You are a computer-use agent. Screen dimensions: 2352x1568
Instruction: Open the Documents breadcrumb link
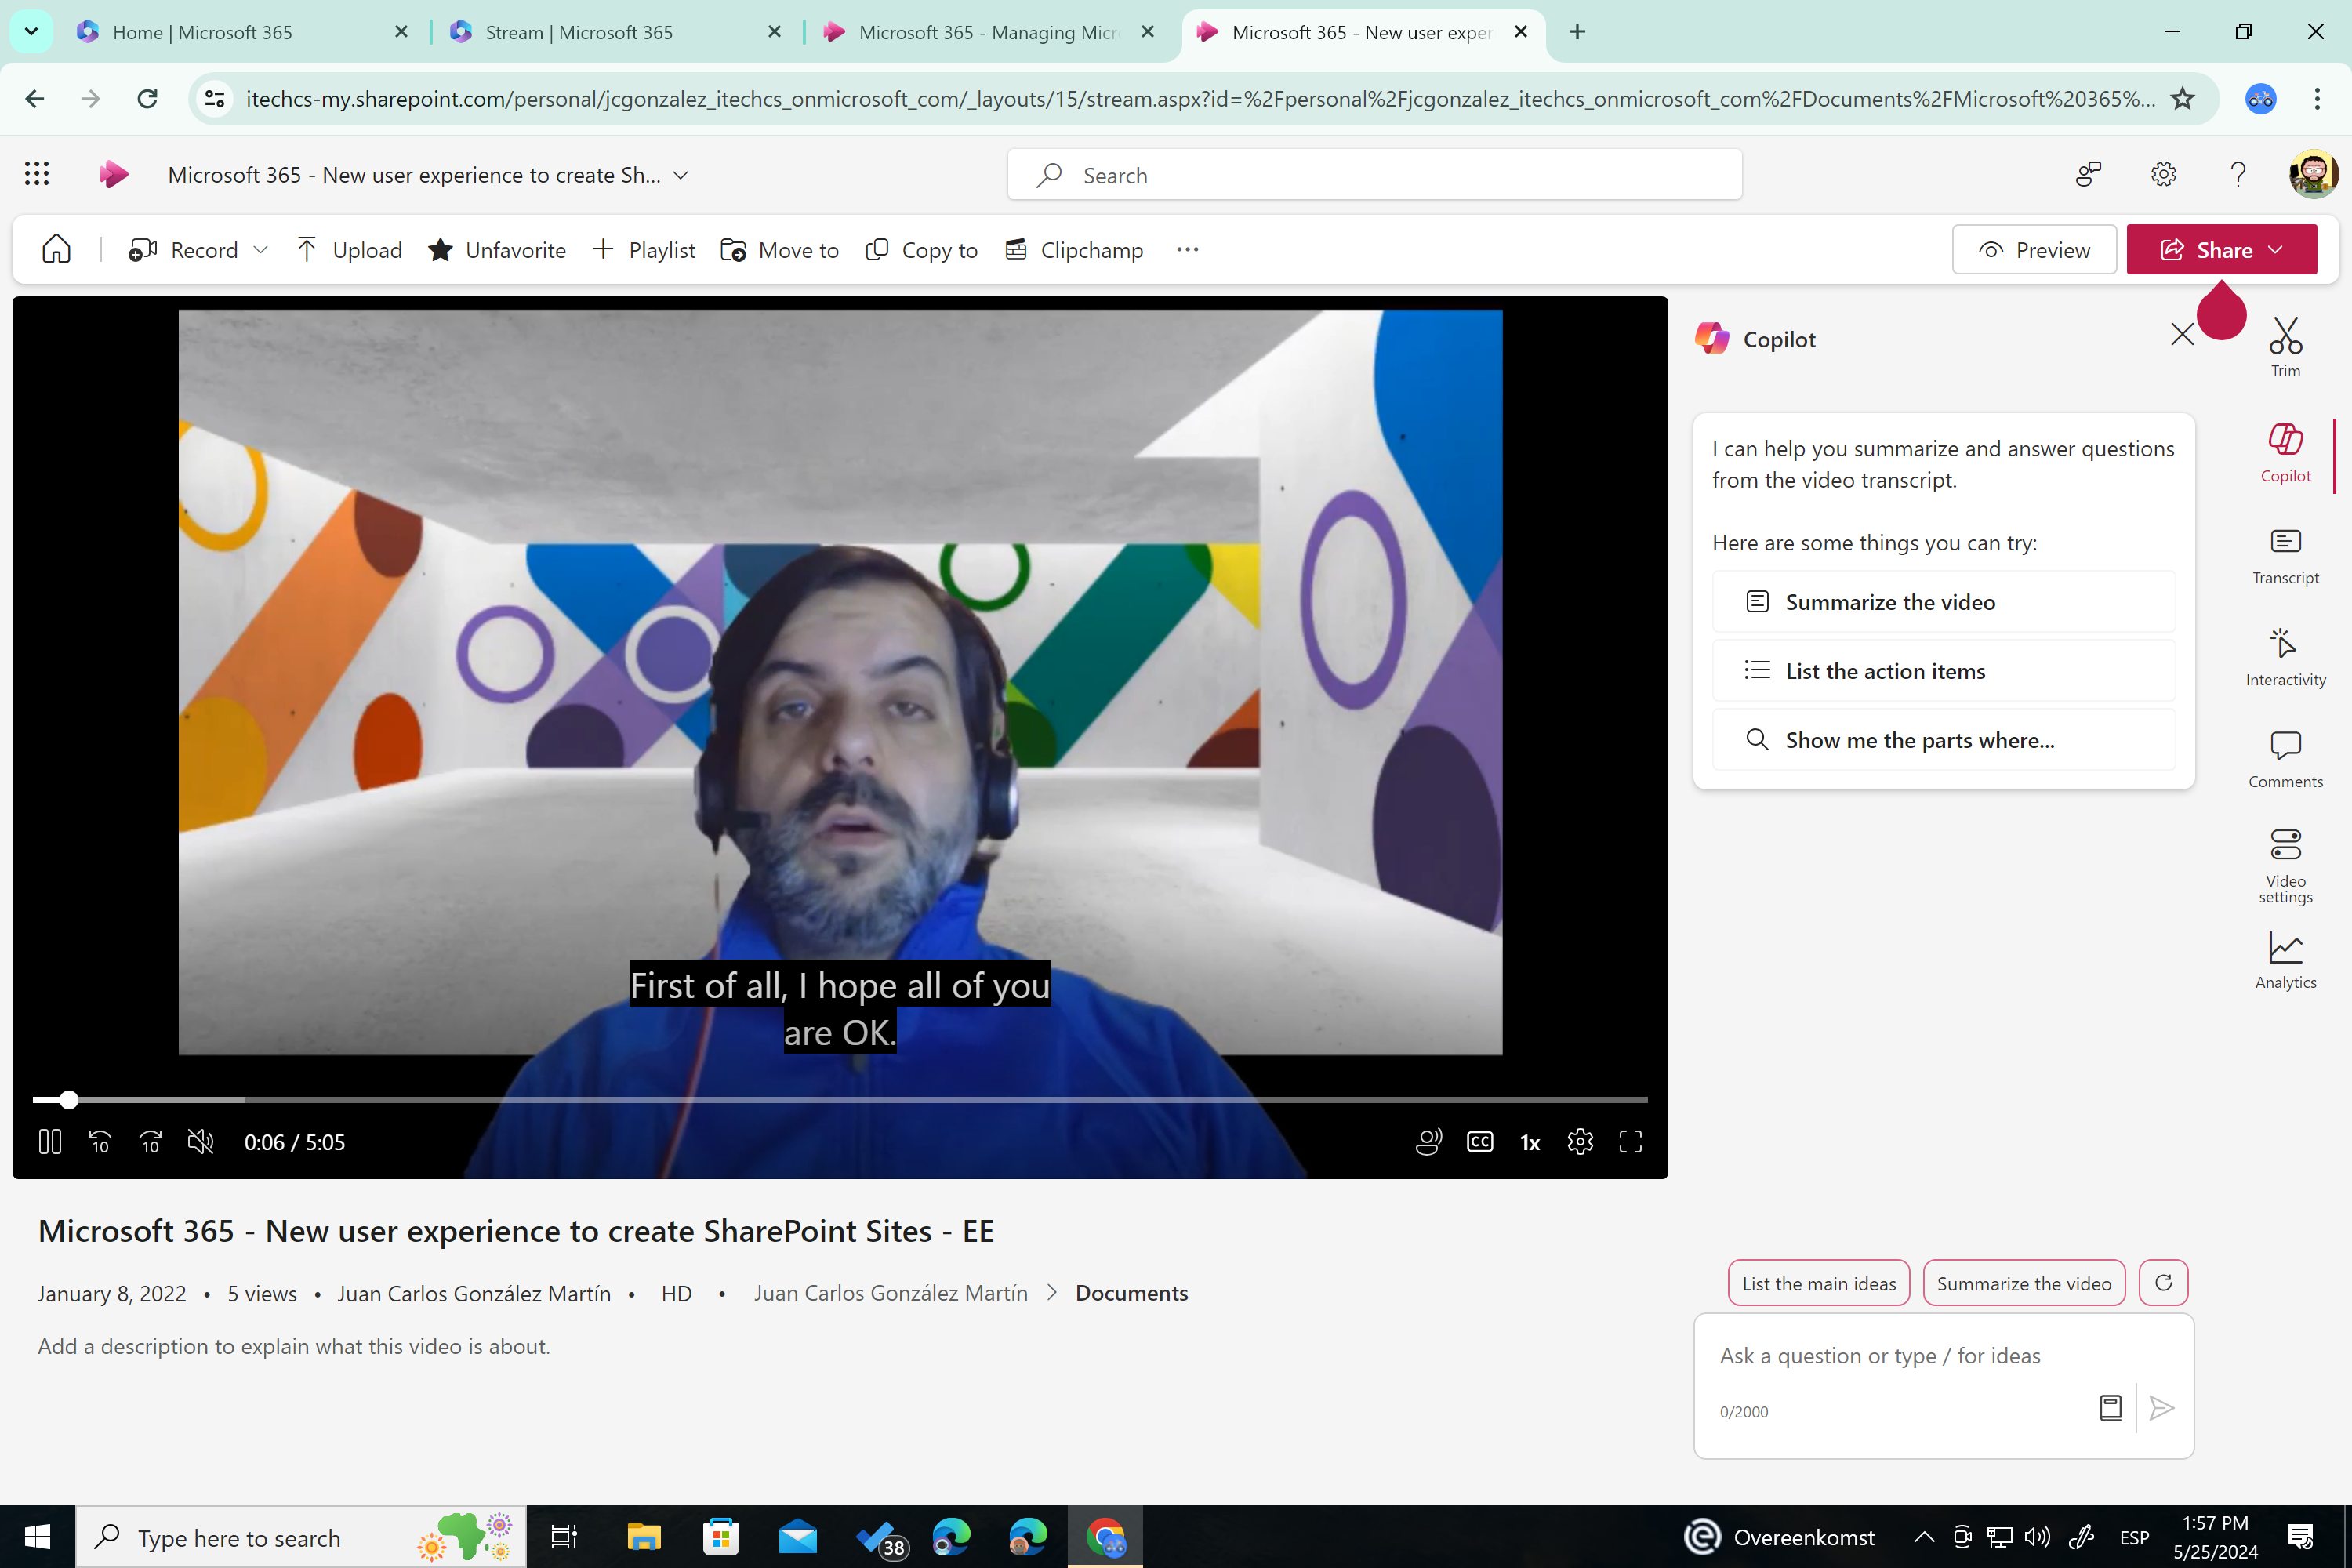pyautogui.click(x=1131, y=1292)
